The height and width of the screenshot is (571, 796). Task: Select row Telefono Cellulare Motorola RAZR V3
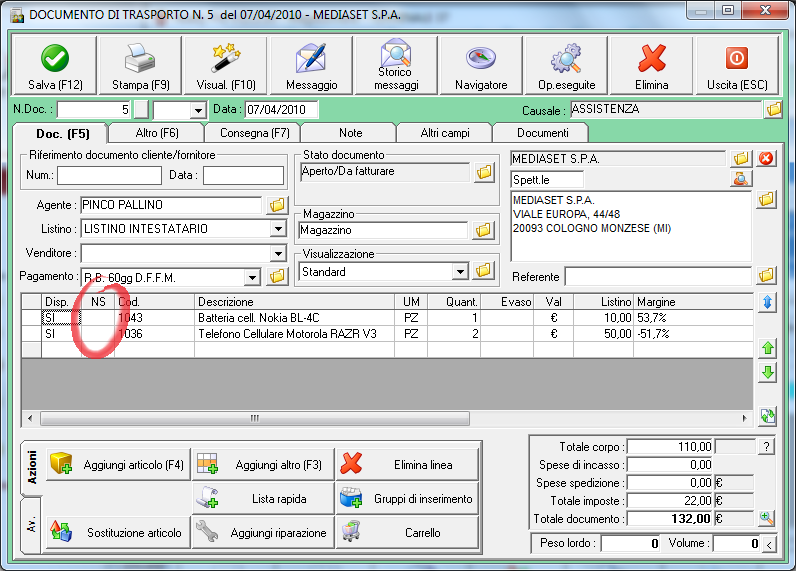pyautogui.click(x=387, y=333)
